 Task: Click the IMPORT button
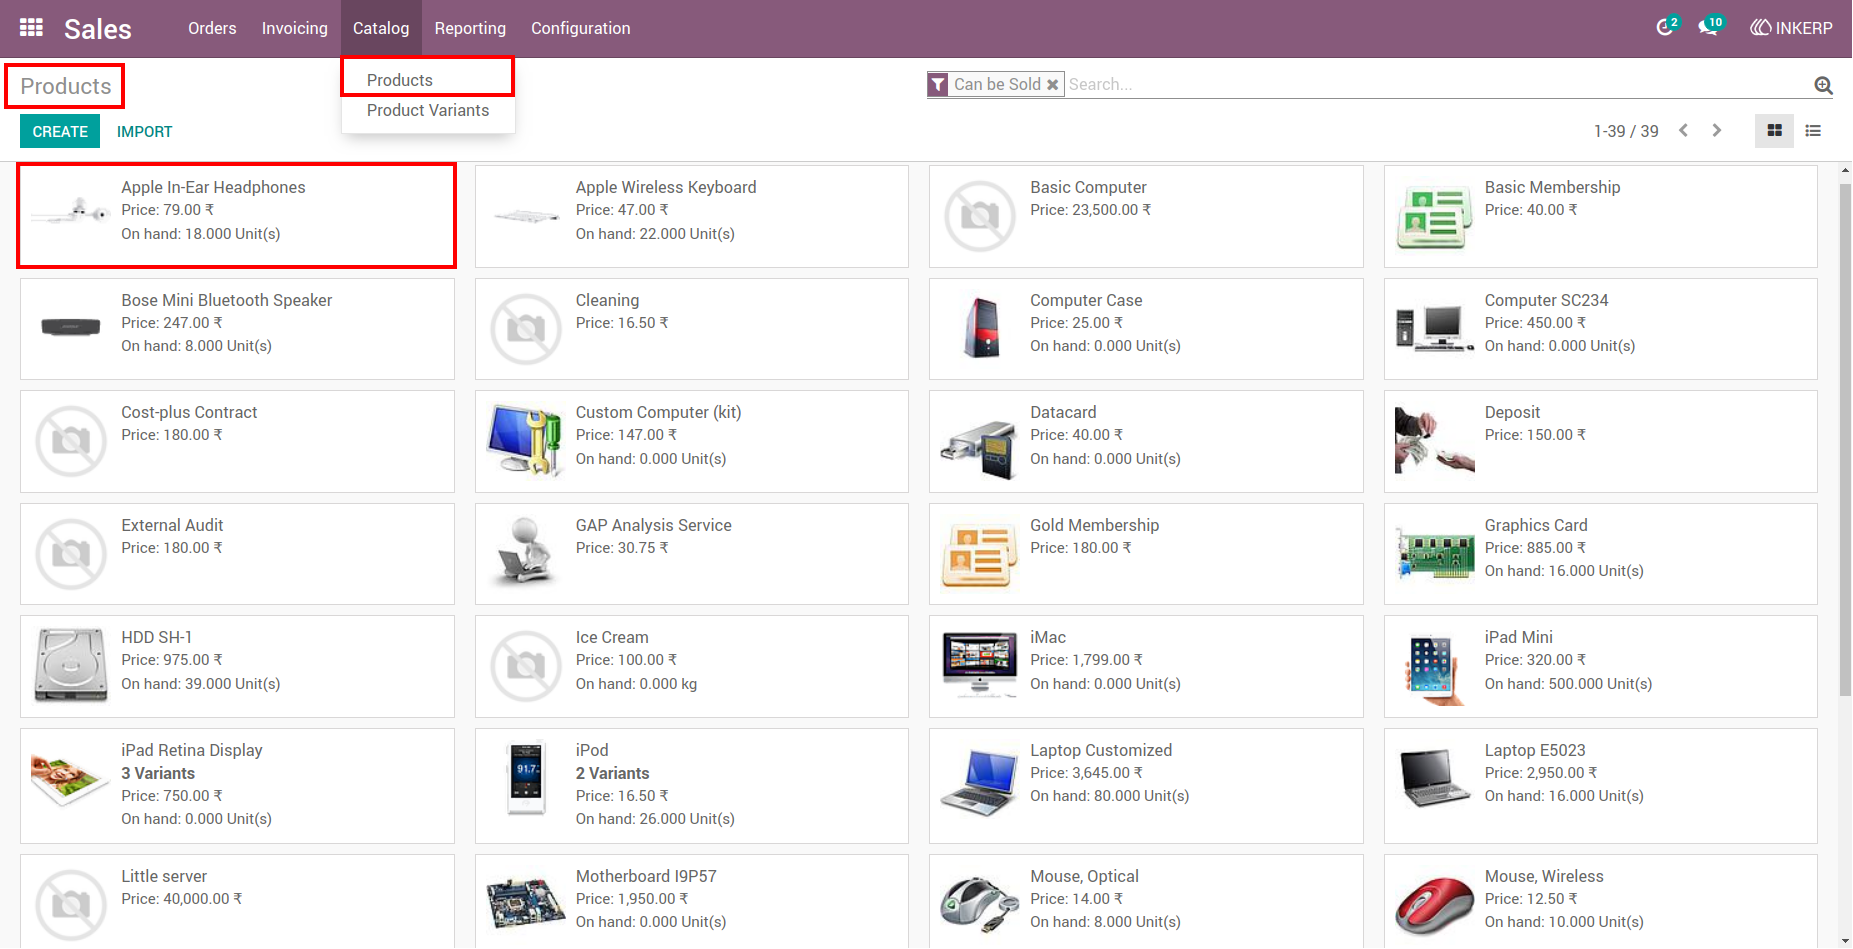coord(145,131)
